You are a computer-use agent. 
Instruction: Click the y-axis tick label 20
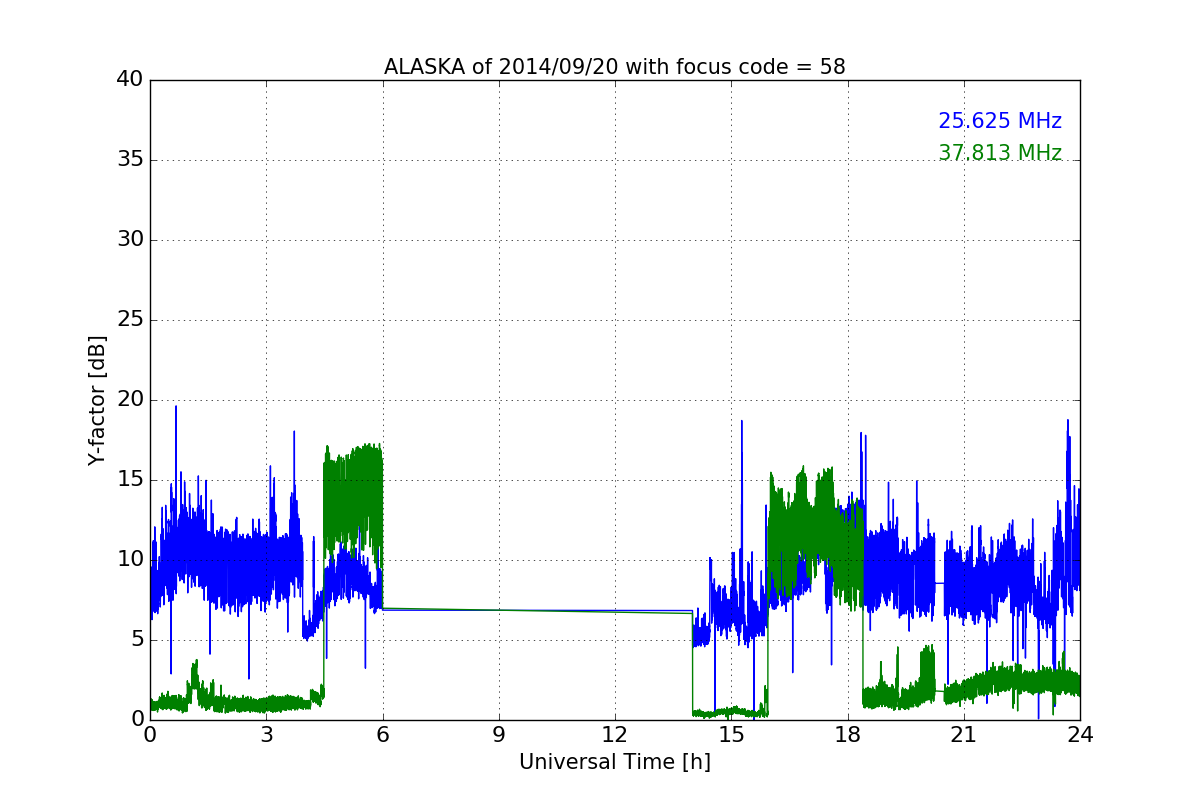point(130,400)
